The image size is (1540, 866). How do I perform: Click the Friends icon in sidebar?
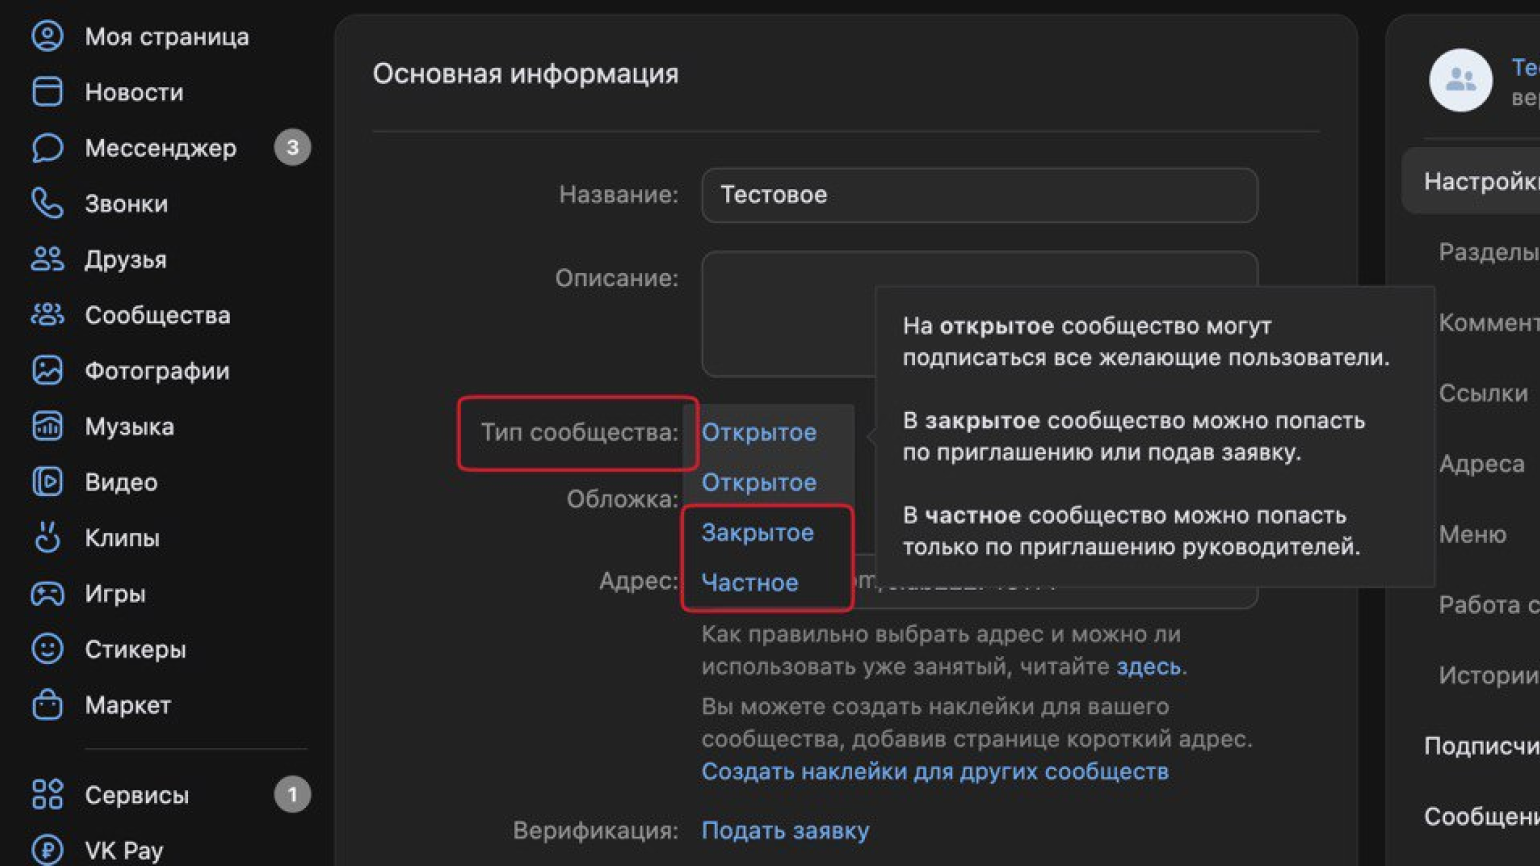(47, 259)
